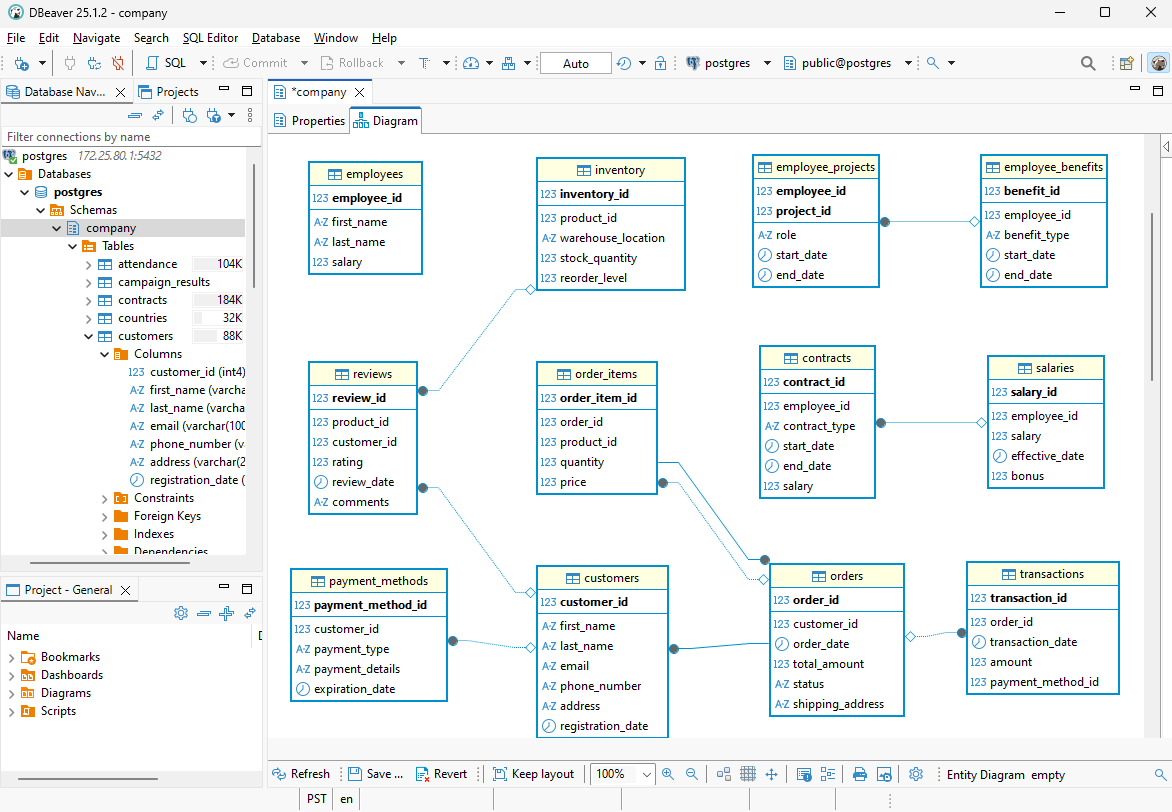Select the contracts table in navigator
Viewport: 1172px width, 812px height.
tap(142, 301)
